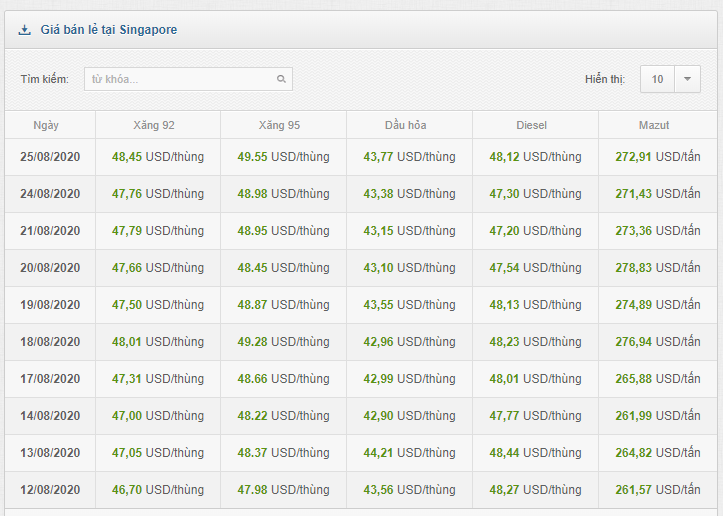The image size is (723, 516).
Task: Click the Tìm kiếm label
Action: [45, 79]
